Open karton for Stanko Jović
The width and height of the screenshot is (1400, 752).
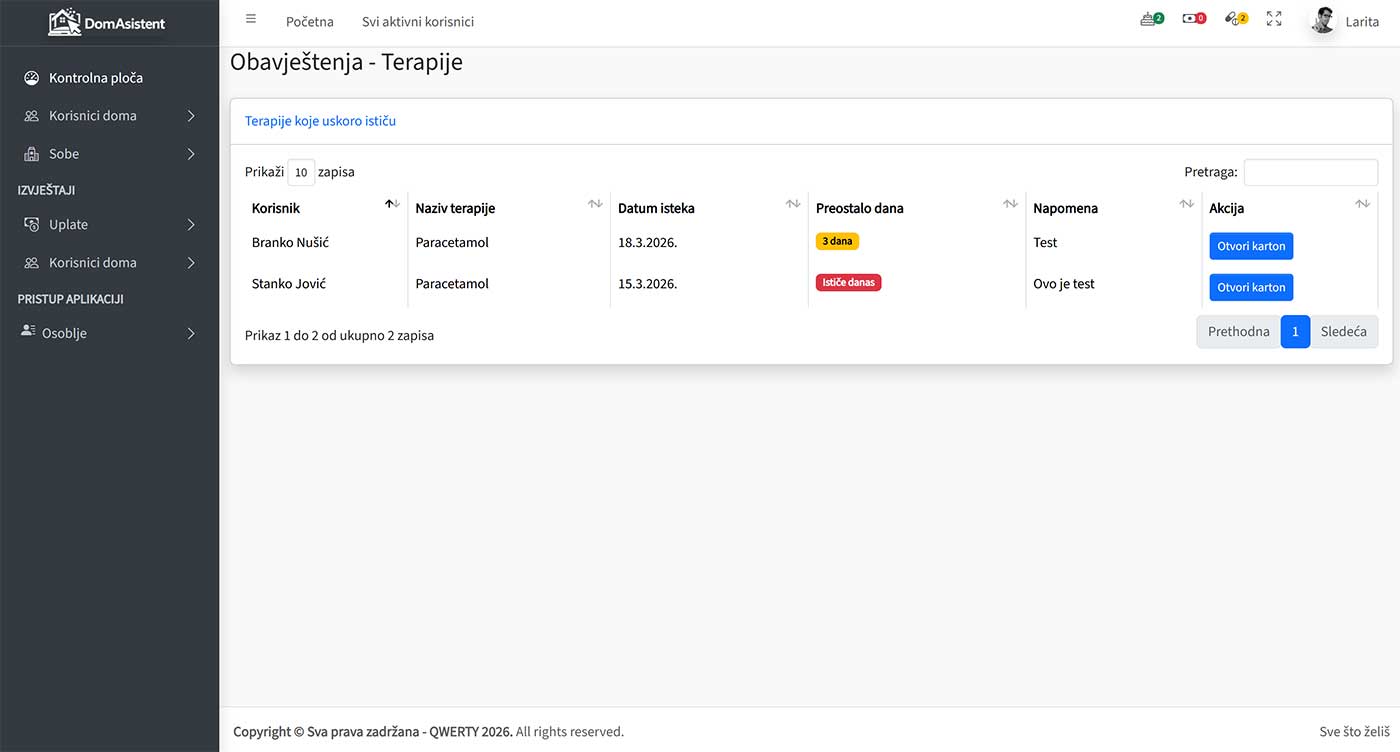tap(1251, 287)
